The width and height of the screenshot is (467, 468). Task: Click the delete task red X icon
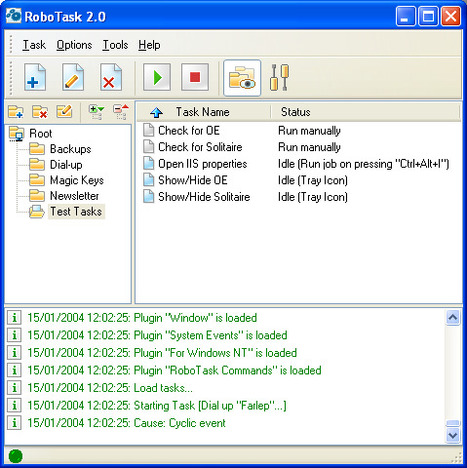click(111, 77)
